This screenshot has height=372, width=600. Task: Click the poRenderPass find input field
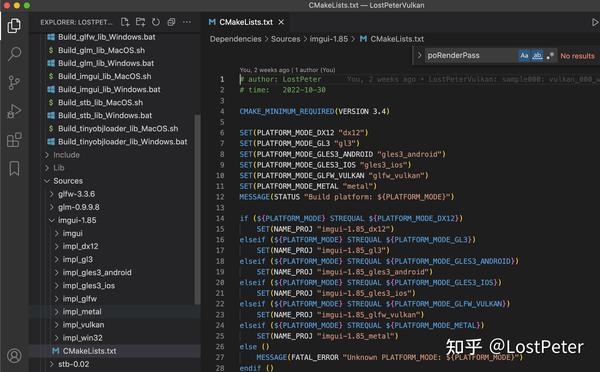471,55
